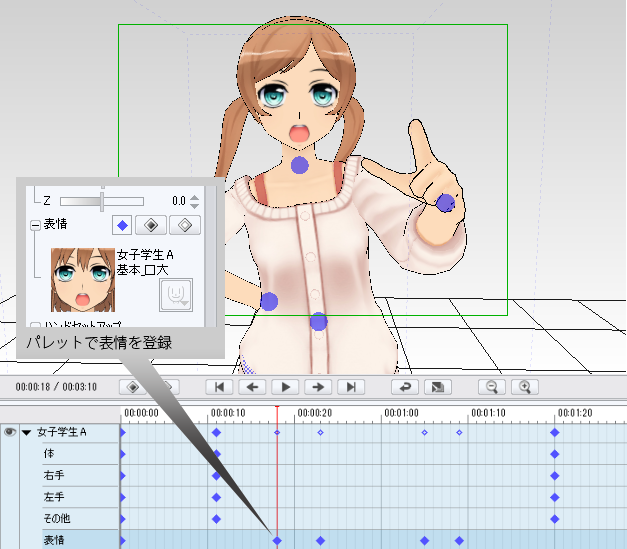Increase the Z value with up arrow

[194, 198]
